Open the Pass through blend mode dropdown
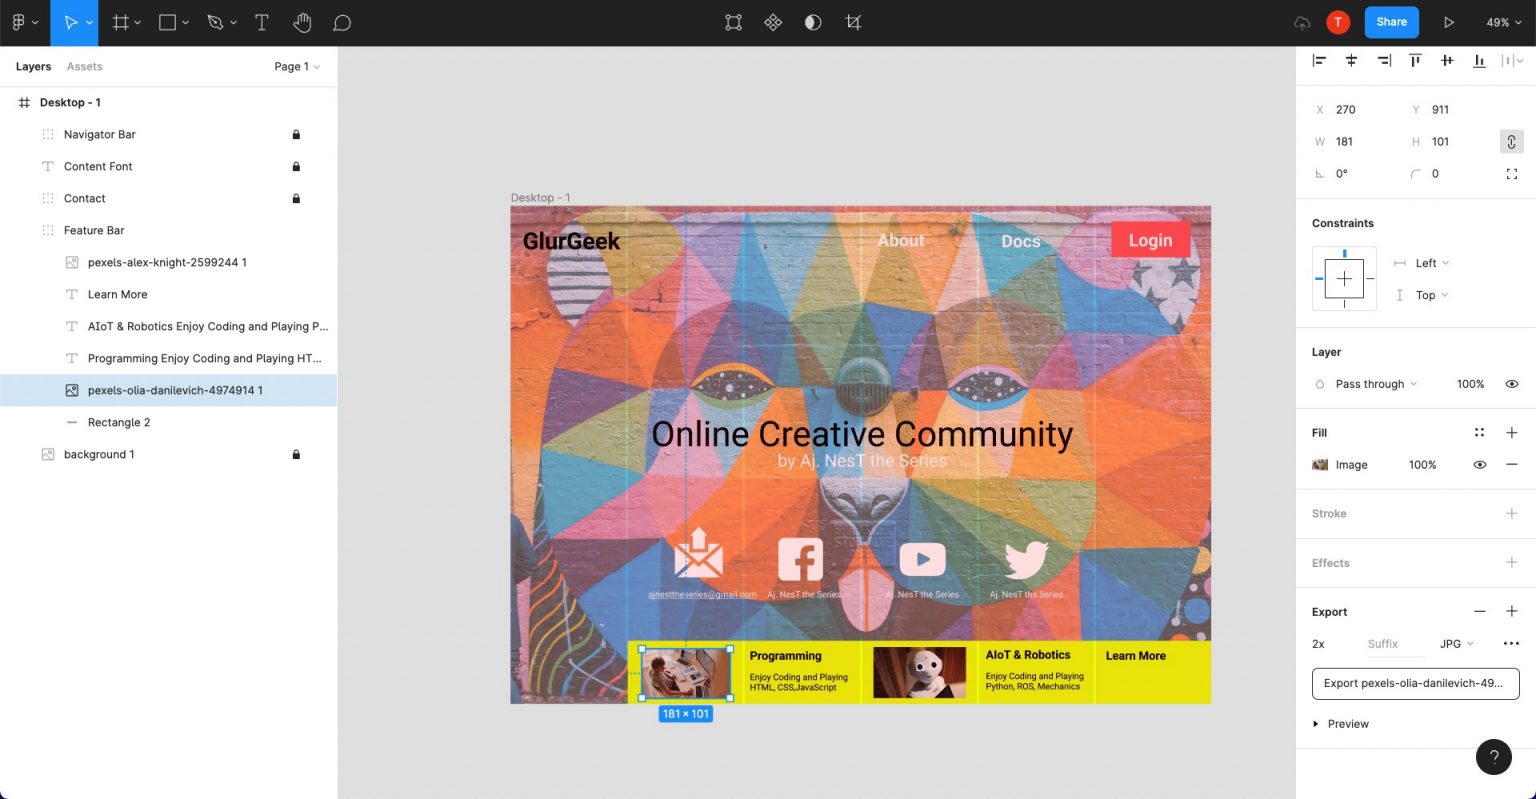1536x799 pixels. 1376,384
